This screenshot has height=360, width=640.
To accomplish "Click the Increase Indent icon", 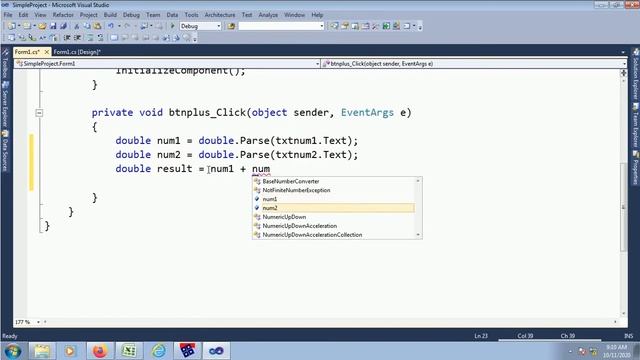I will coord(77,38).
